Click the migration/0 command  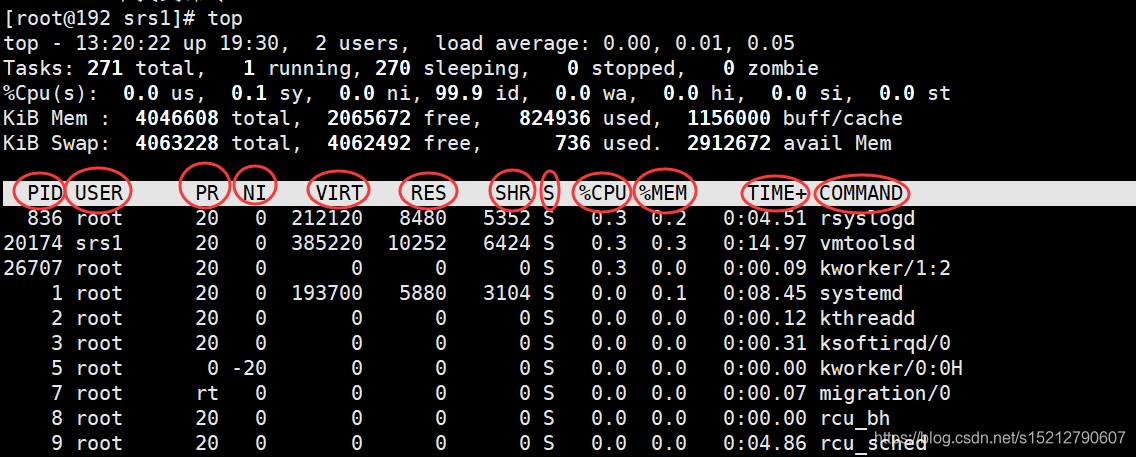885,394
